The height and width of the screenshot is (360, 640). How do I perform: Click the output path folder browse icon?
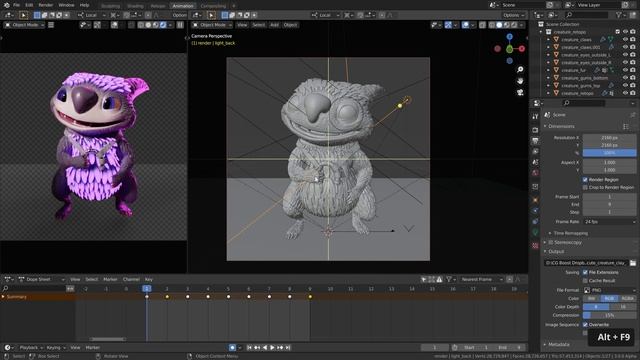(633, 263)
